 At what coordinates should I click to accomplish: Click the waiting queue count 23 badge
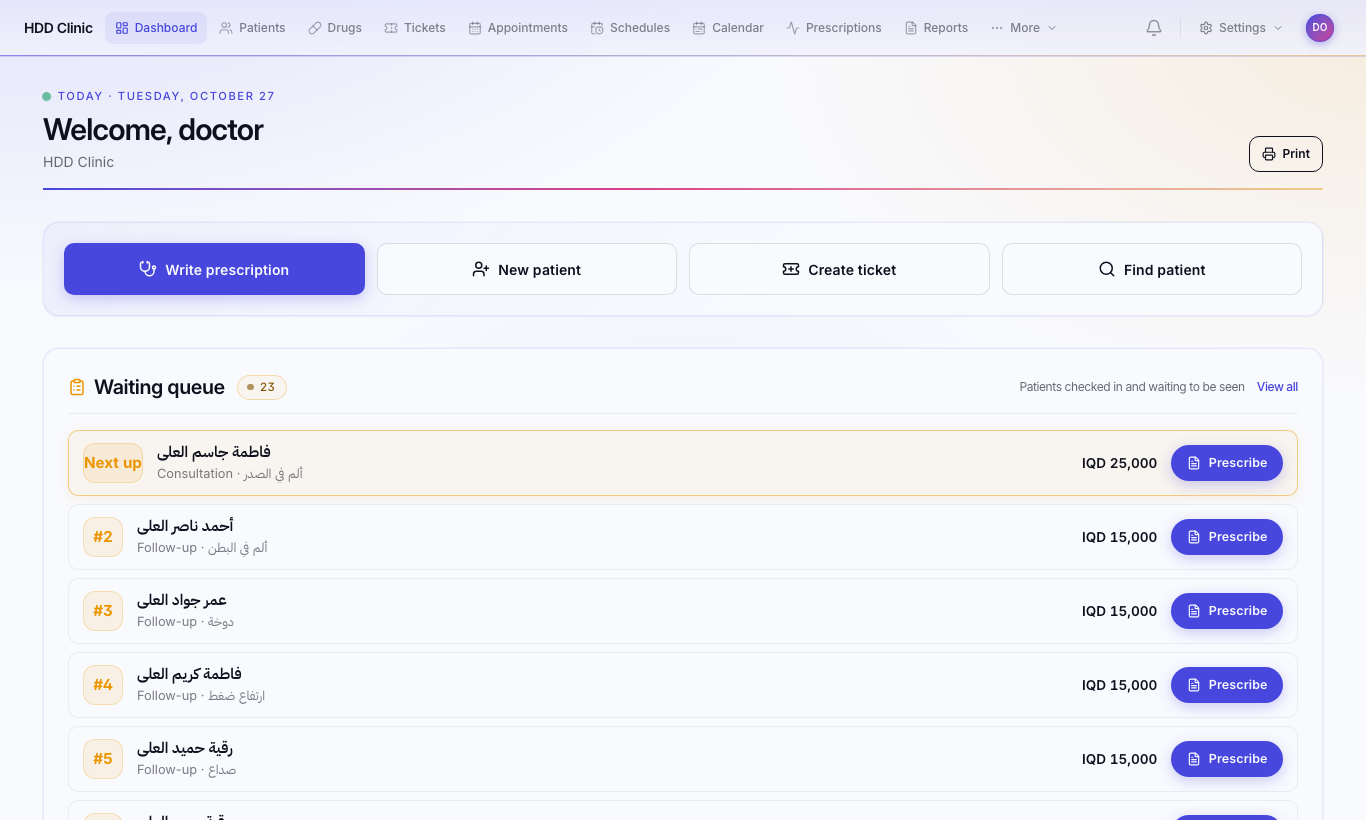coord(262,387)
